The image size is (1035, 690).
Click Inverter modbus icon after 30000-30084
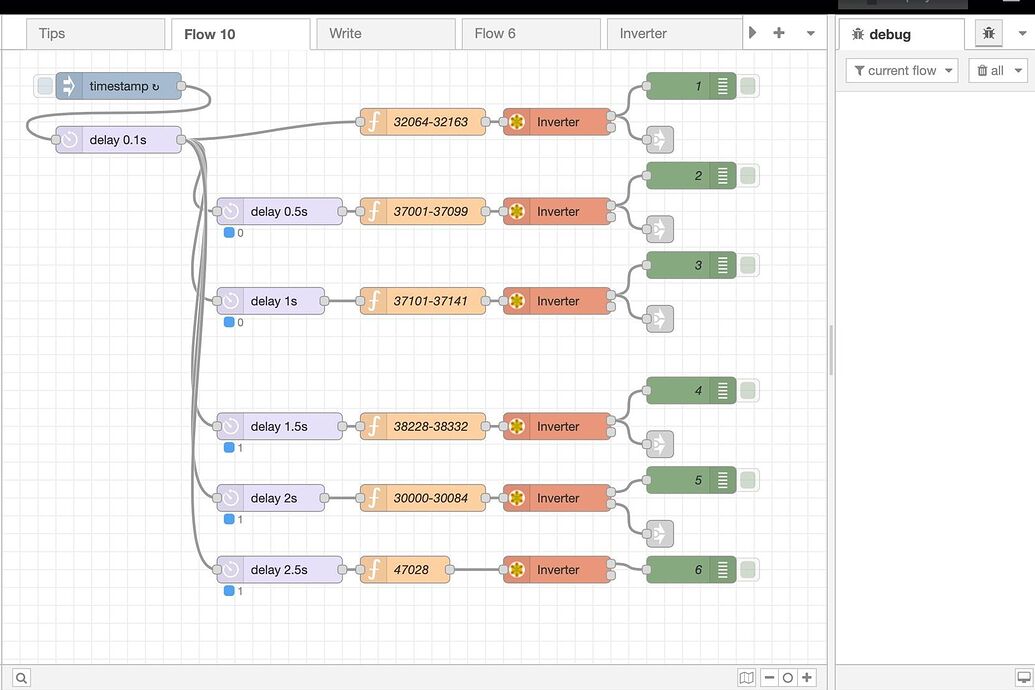(x=517, y=498)
